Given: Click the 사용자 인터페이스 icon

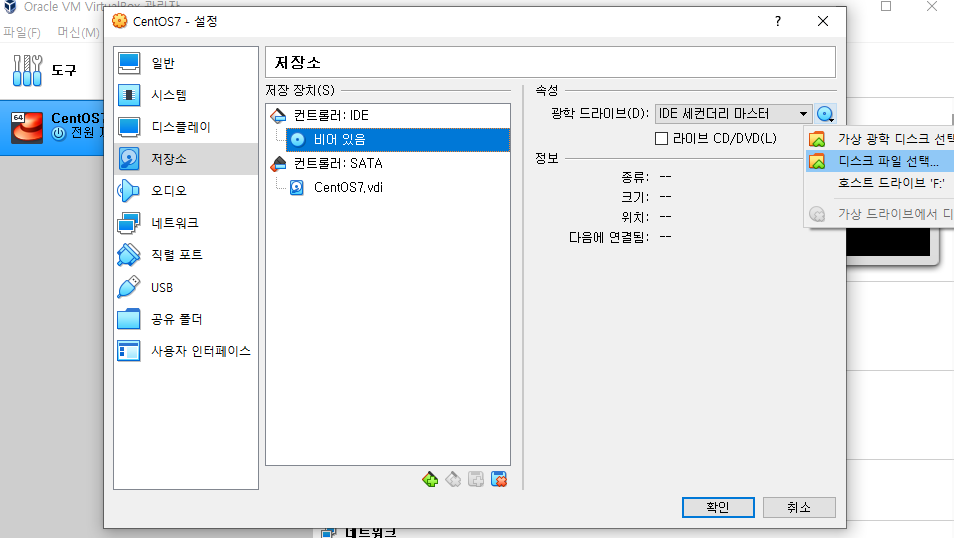Looking at the screenshot, I should 128,351.
